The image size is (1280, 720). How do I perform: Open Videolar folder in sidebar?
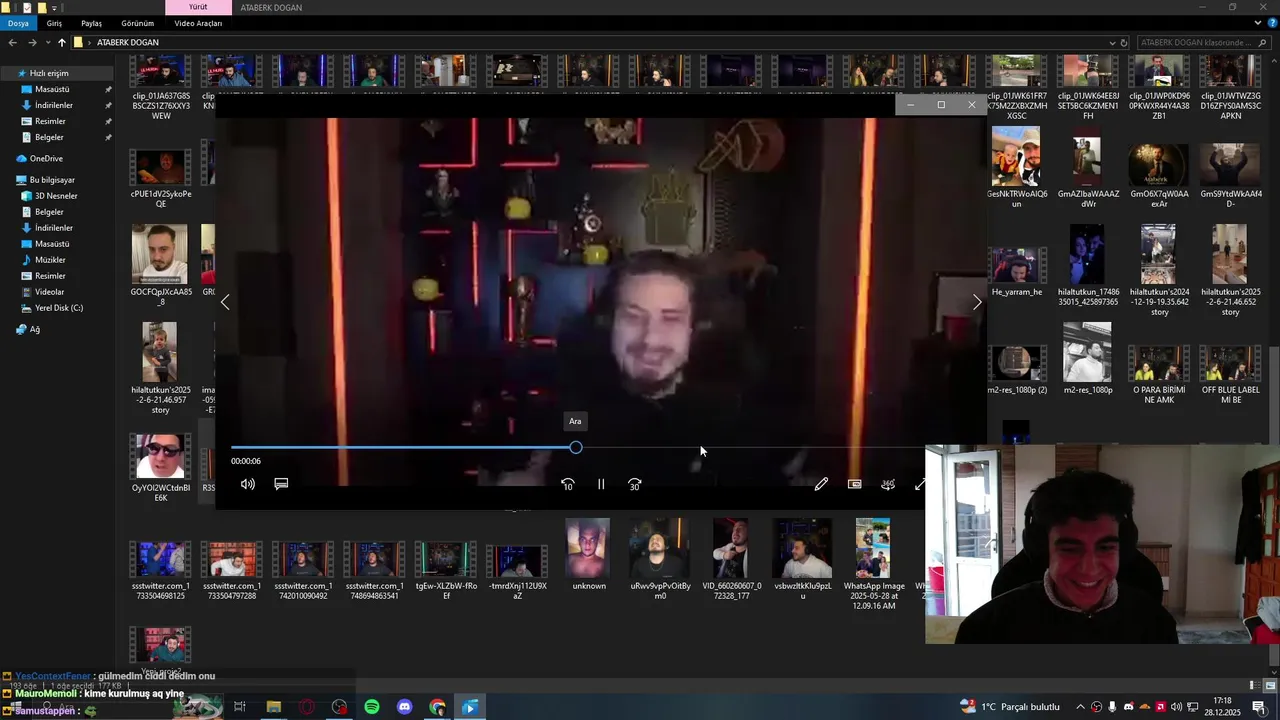(49, 292)
